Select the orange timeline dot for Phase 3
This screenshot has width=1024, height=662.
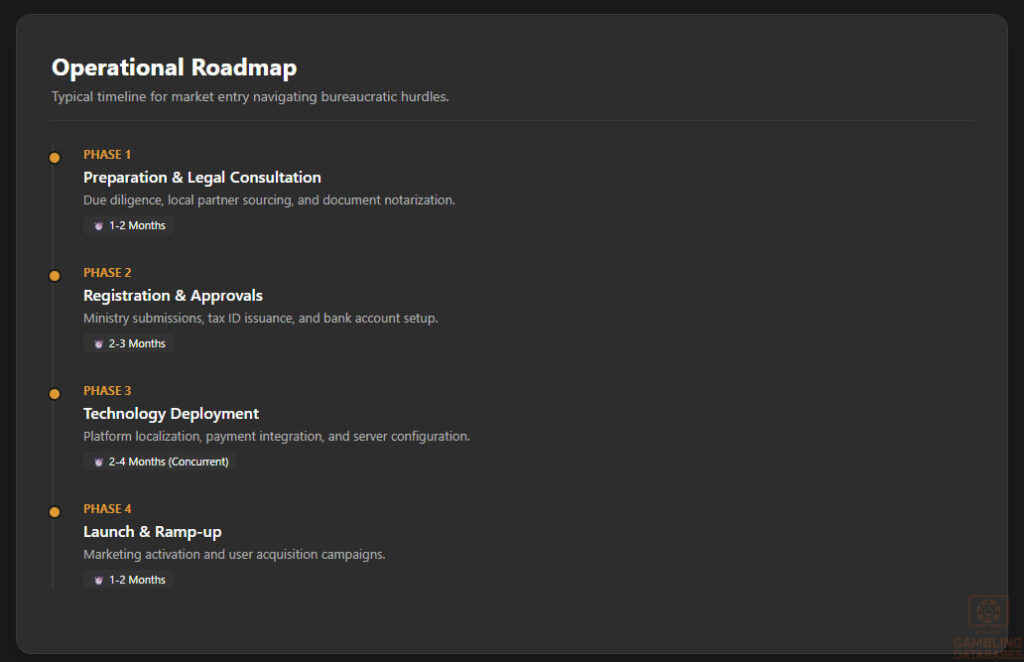pos(54,393)
